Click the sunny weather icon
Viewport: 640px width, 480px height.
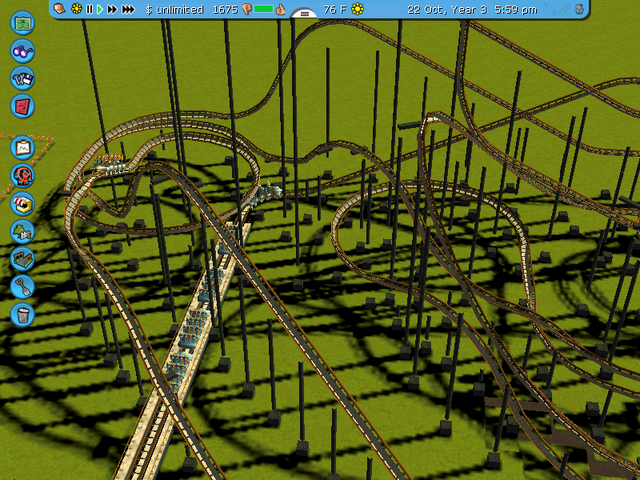[358, 9]
